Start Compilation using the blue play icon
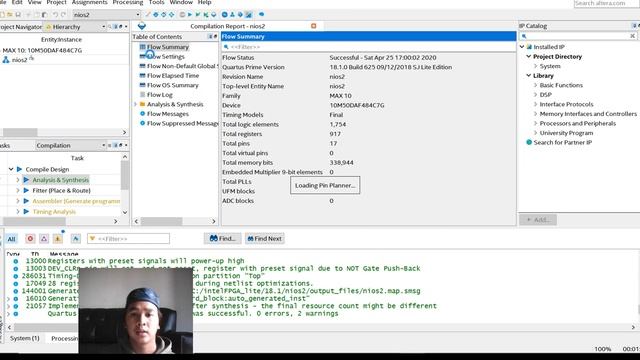 [x=190, y=15]
